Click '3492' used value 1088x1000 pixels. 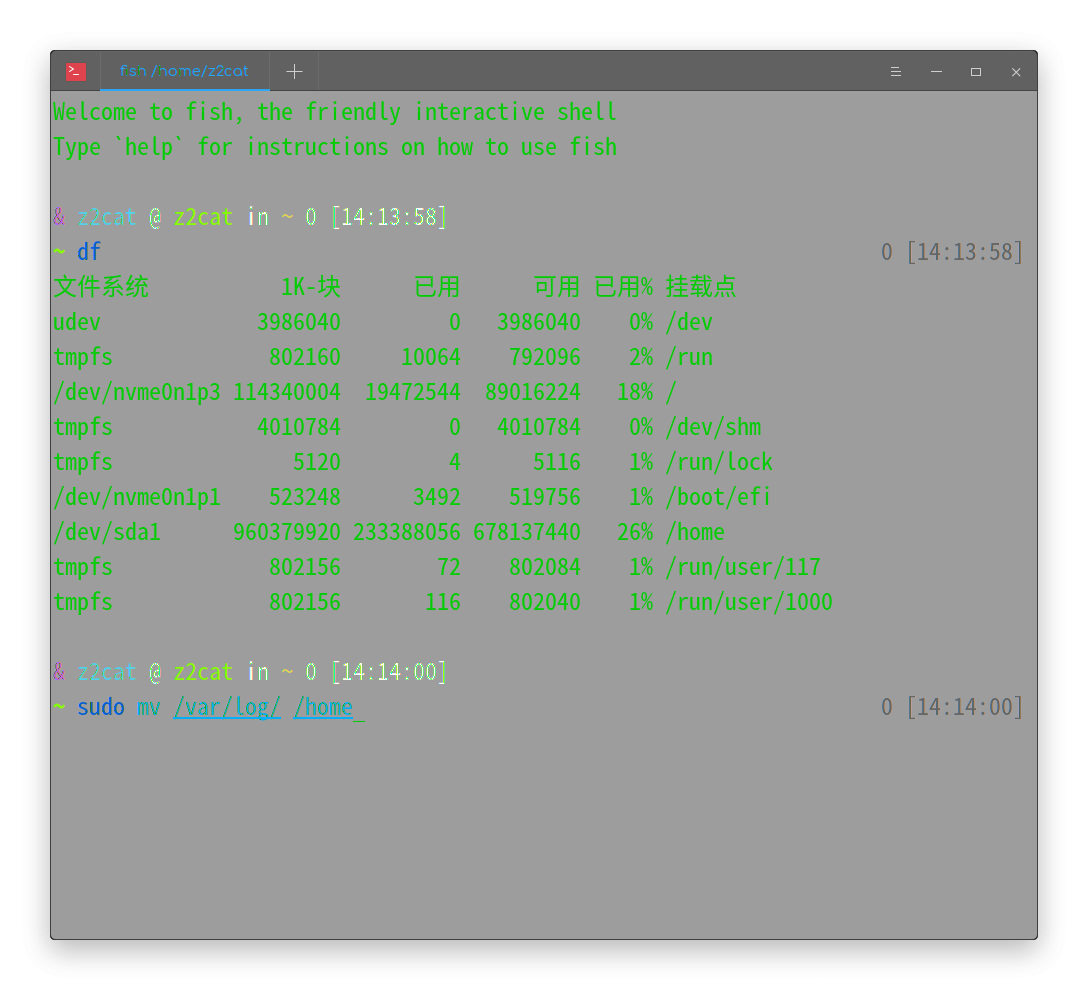point(436,497)
